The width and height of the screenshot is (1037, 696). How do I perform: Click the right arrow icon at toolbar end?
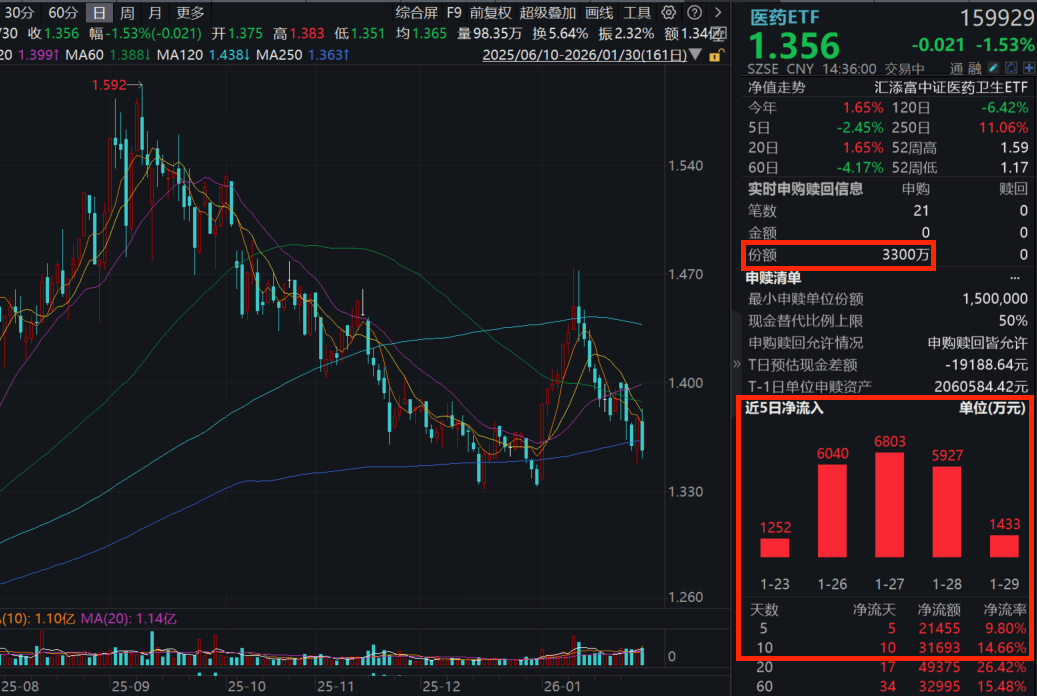tap(719, 12)
